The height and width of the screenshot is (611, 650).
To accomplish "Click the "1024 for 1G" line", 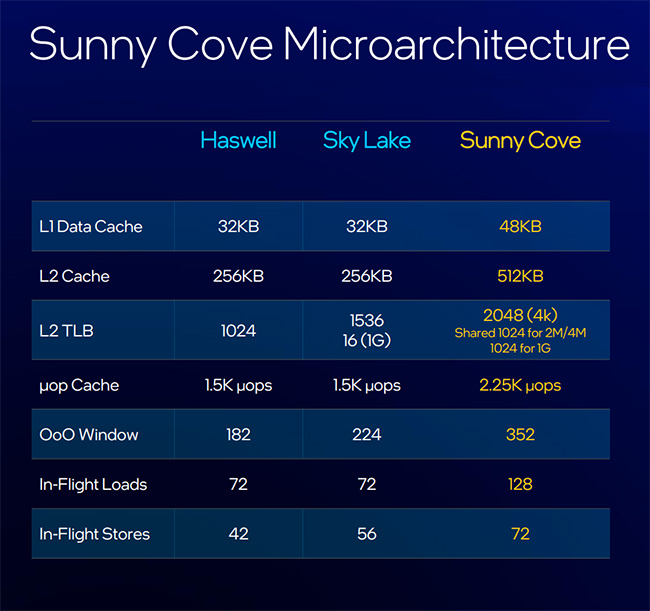I will click(x=520, y=348).
